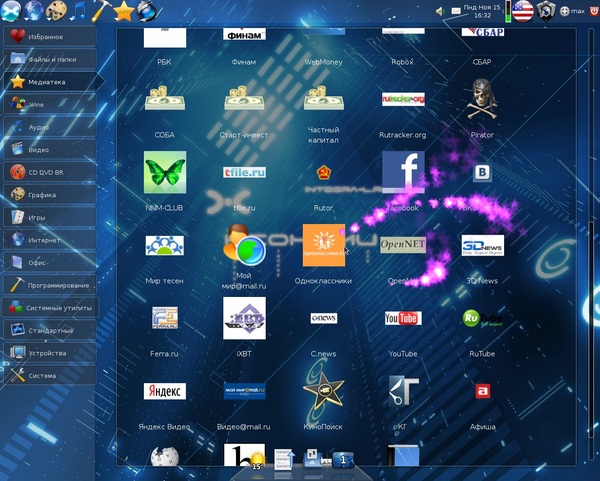This screenshot has height=481, width=600.
Task: Open the Финам shortcut
Action: coord(244,34)
